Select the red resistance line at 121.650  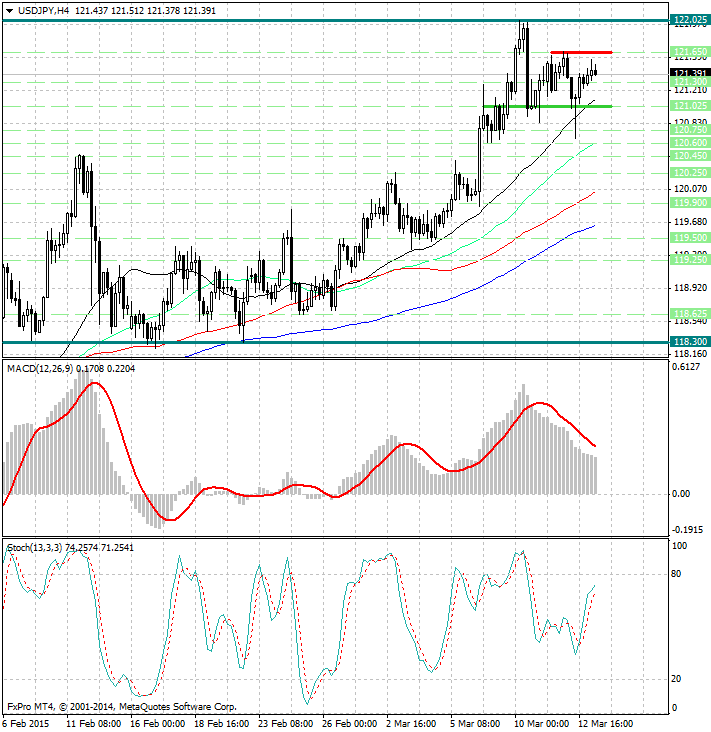581,52
